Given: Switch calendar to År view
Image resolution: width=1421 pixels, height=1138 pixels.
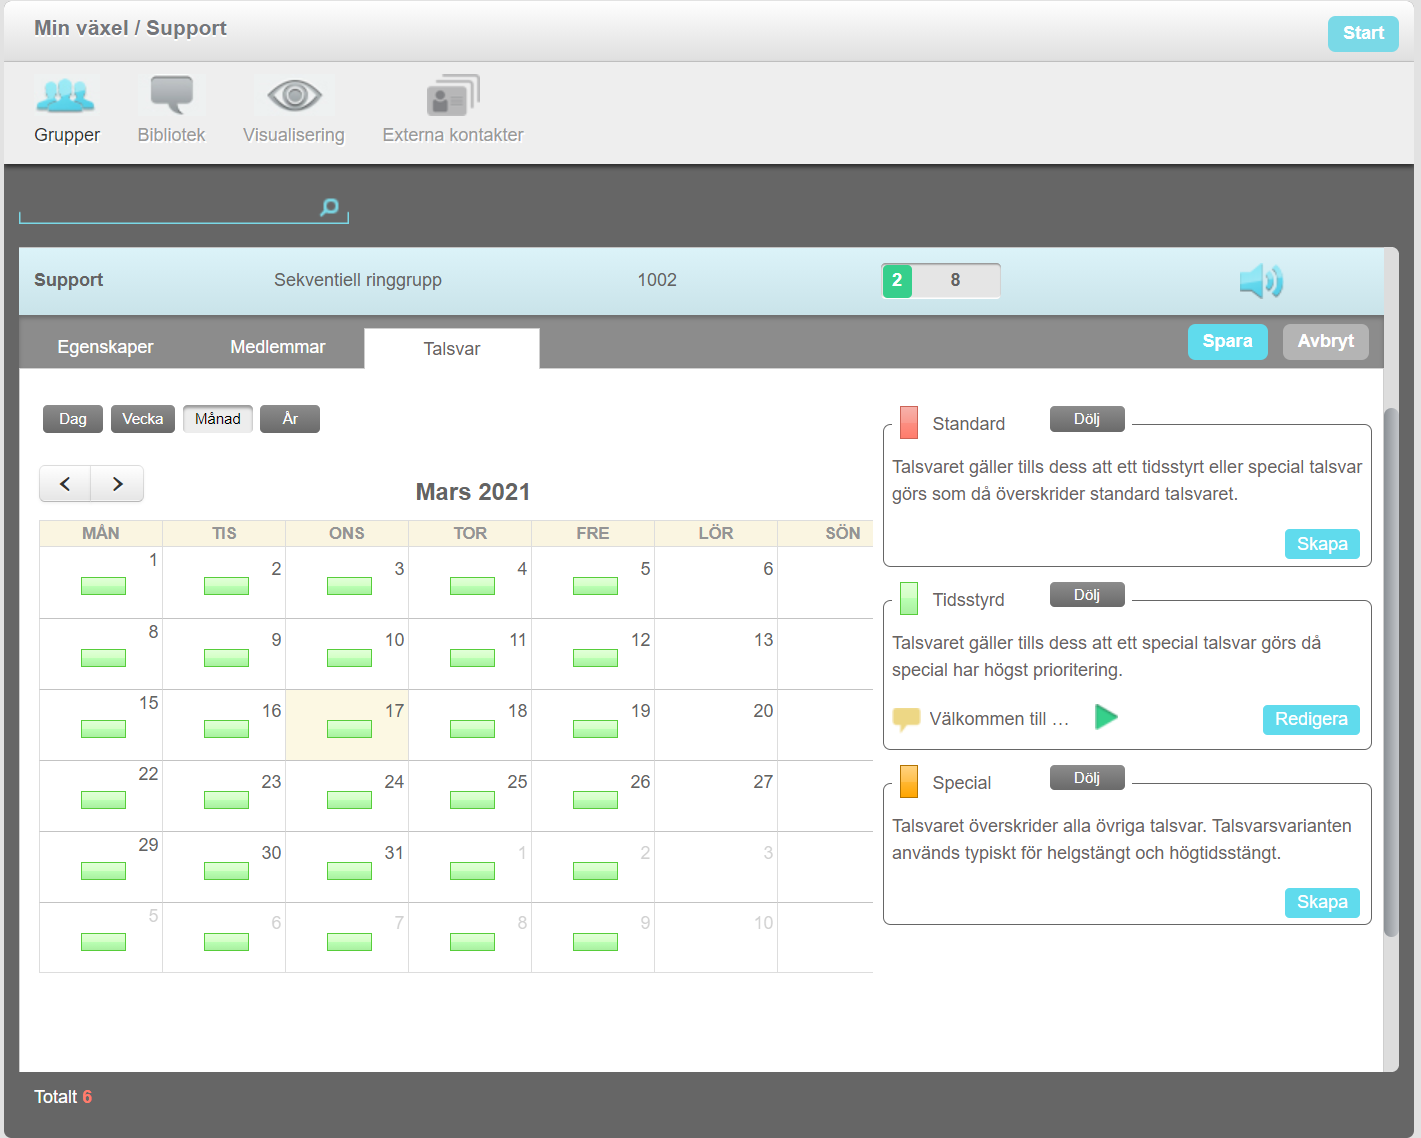Looking at the screenshot, I should point(290,419).
